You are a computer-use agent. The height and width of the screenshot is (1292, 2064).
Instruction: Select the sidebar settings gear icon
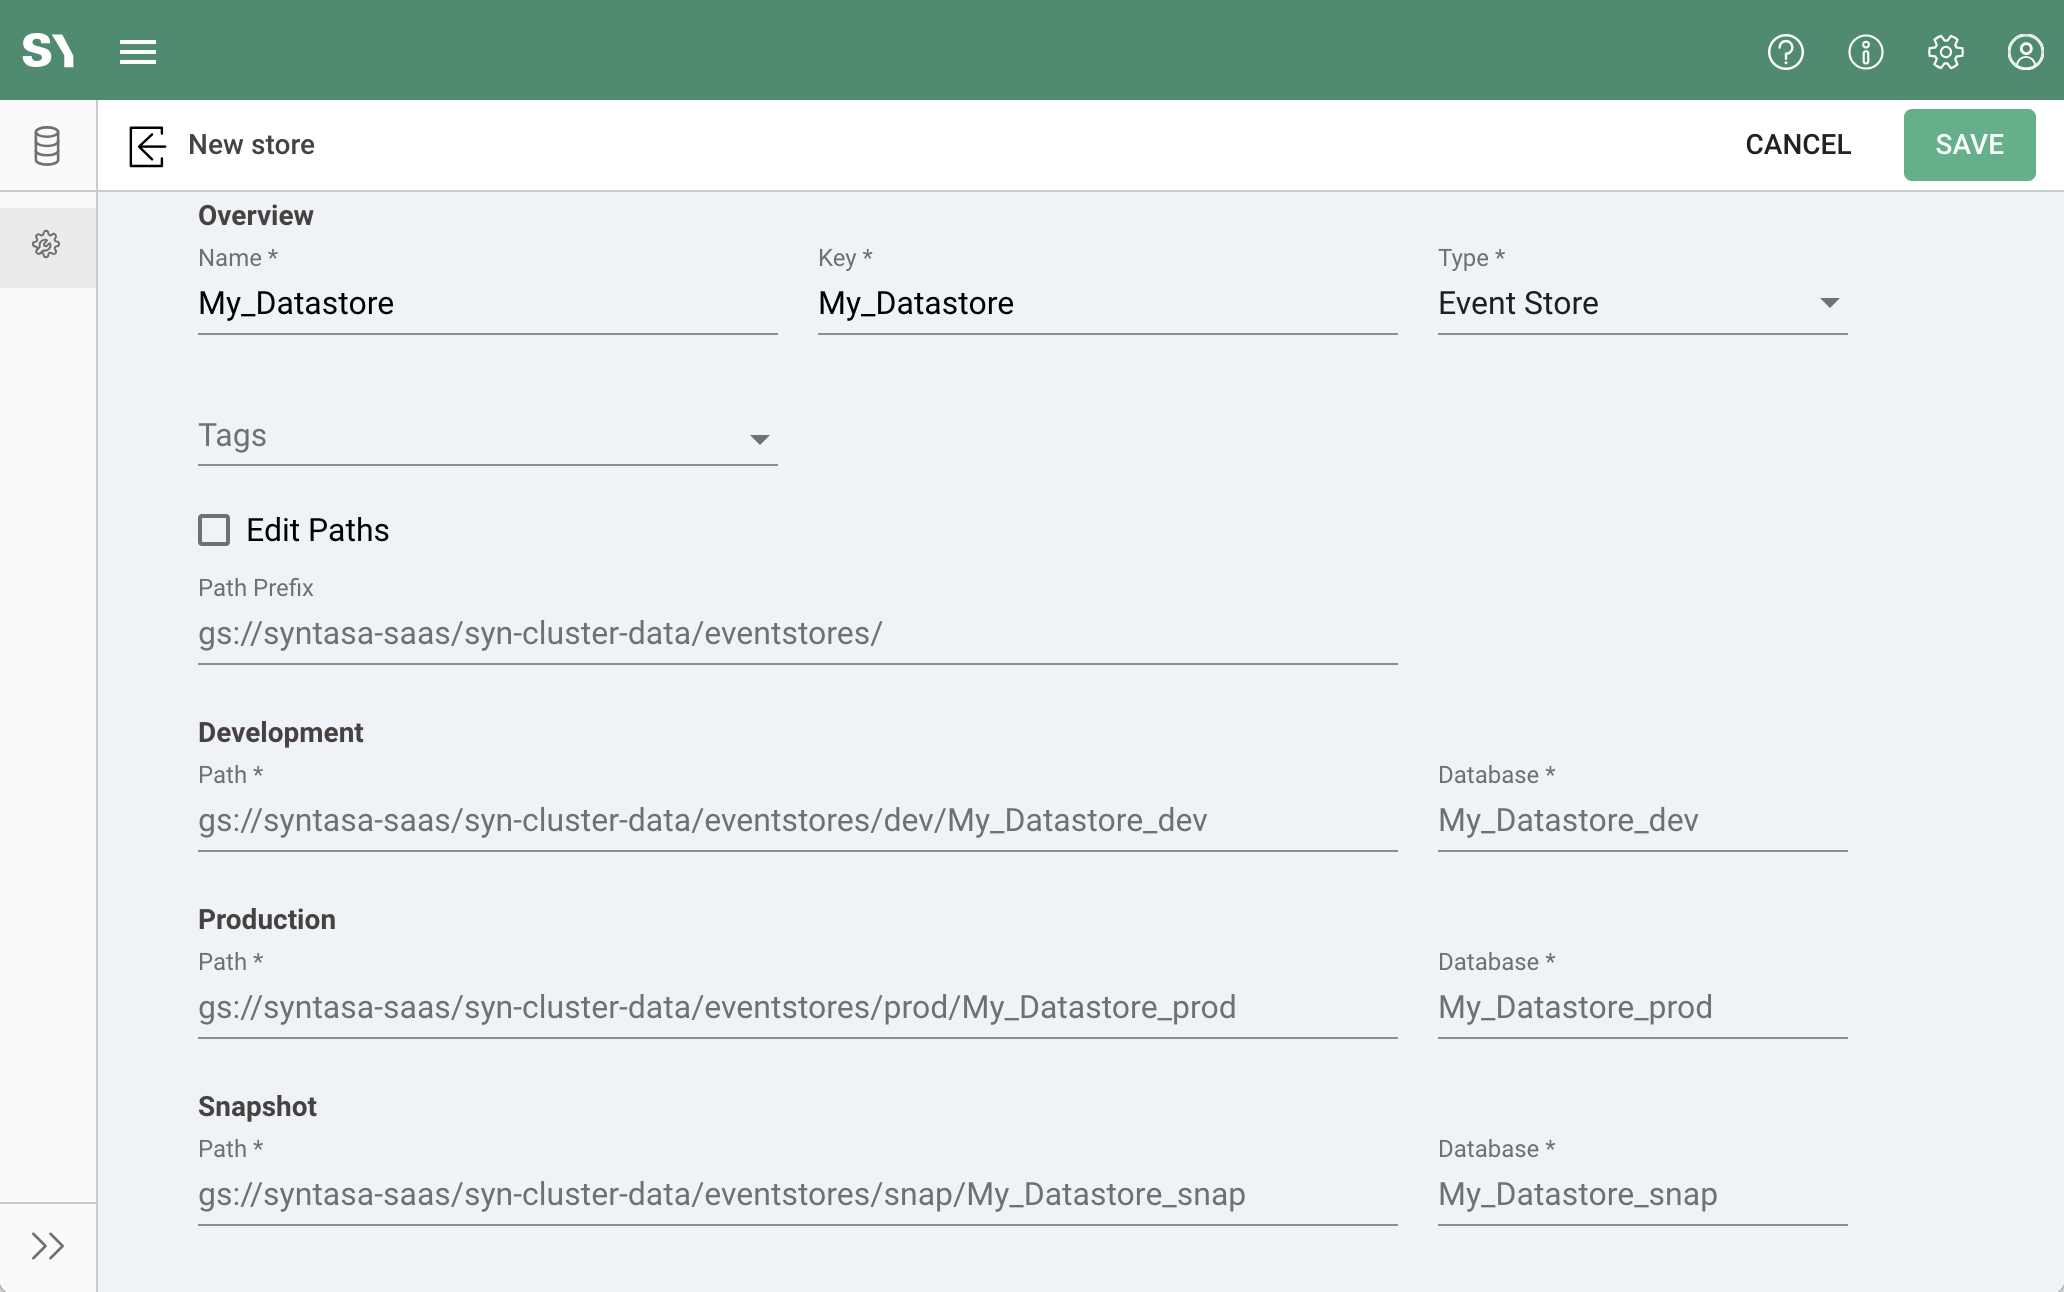(46, 245)
